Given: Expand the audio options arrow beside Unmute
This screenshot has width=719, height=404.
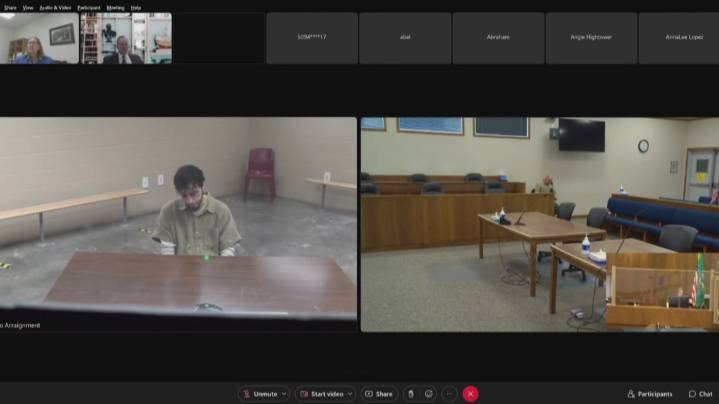Looking at the screenshot, I should click(x=285, y=394).
